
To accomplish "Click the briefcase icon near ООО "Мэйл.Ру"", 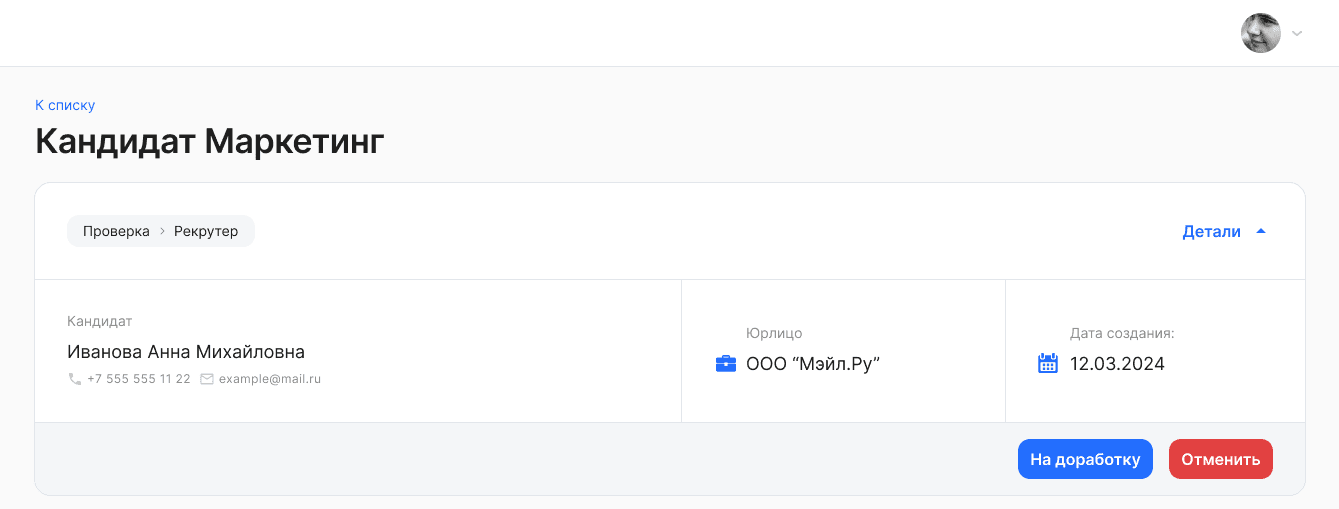I will (x=726, y=364).
